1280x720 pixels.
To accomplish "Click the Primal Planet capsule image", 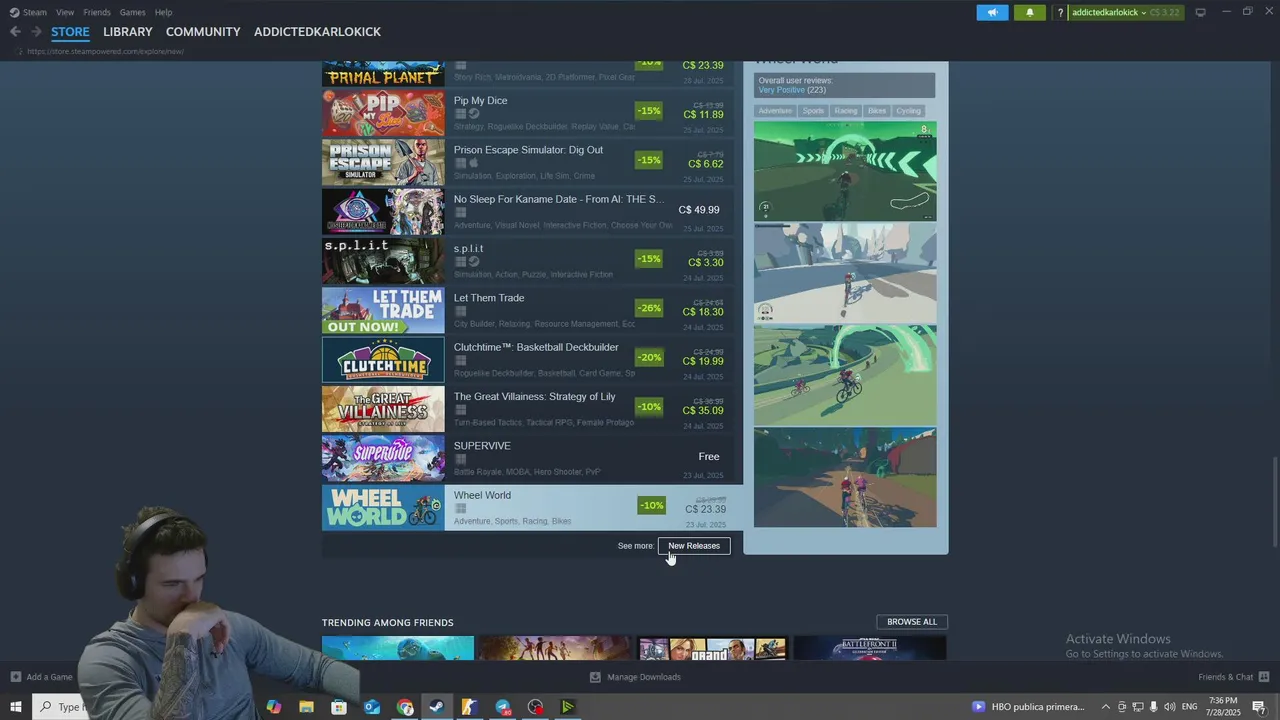I will pos(383,74).
